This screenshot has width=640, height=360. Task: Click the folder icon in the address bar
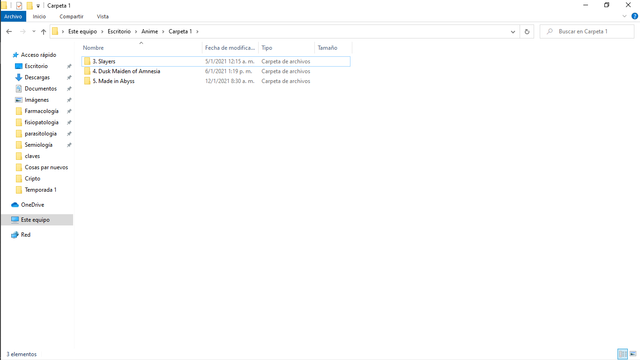(x=55, y=31)
